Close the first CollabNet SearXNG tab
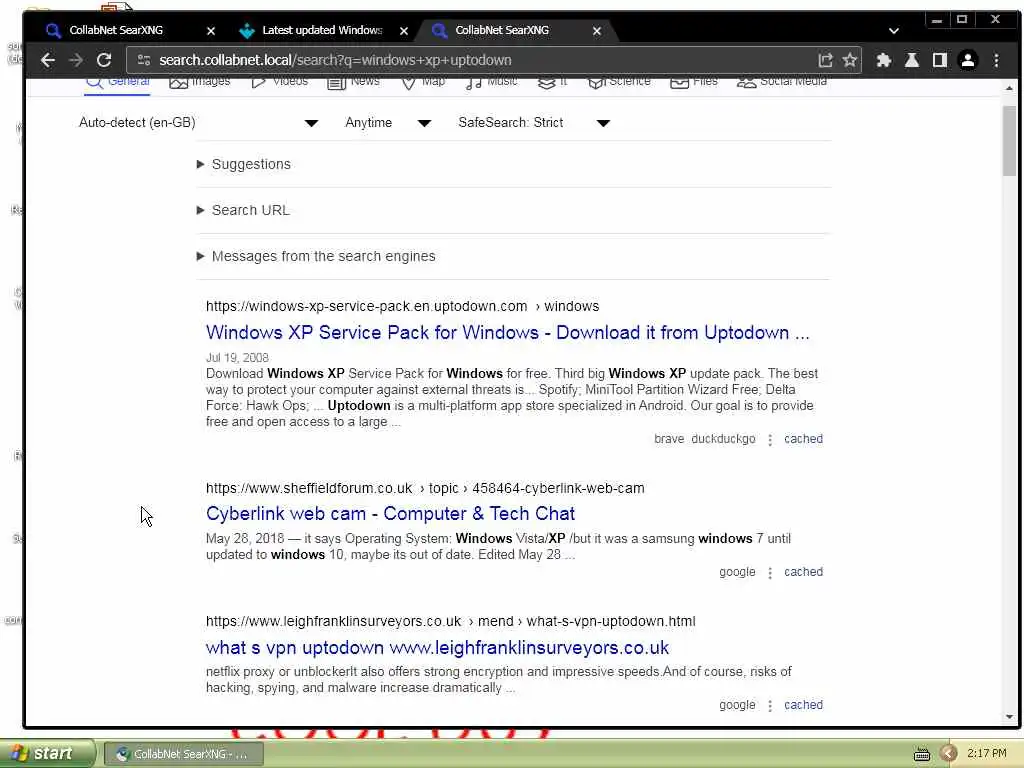This screenshot has width=1024, height=768. [x=211, y=31]
